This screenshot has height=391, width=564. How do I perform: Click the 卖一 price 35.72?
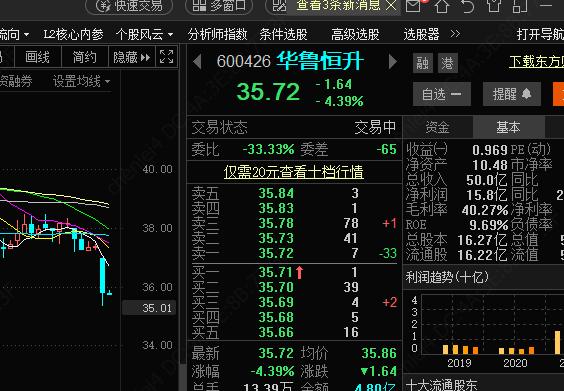click(276, 253)
